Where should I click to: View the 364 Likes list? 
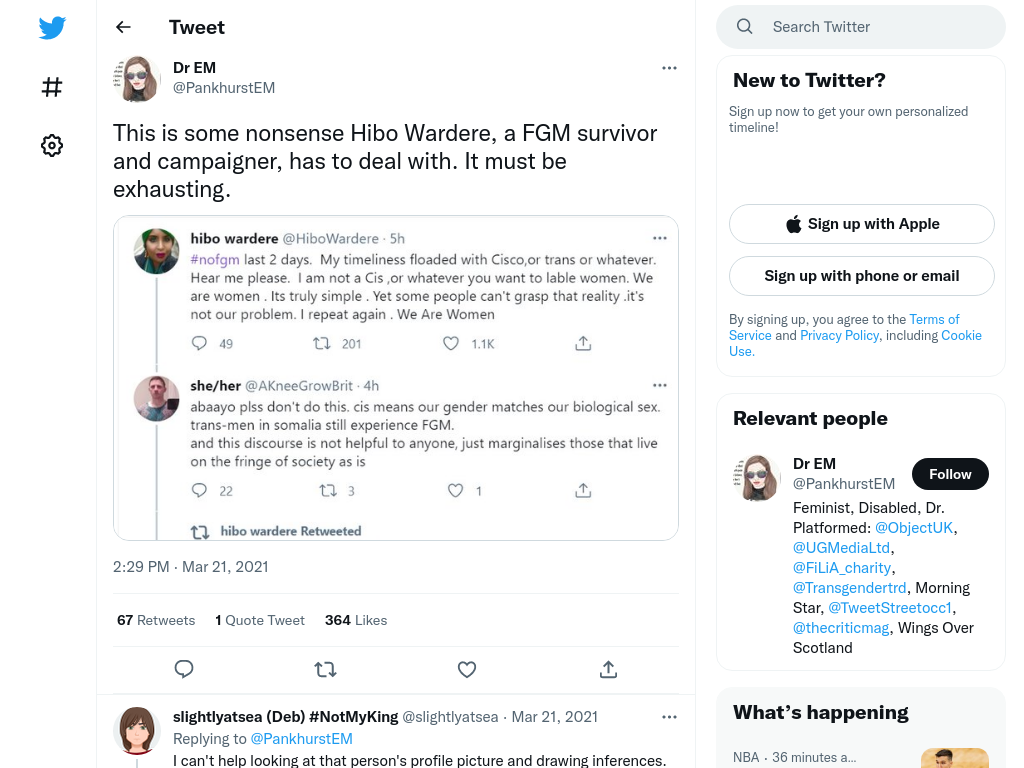pyautogui.click(x=356, y=620)
